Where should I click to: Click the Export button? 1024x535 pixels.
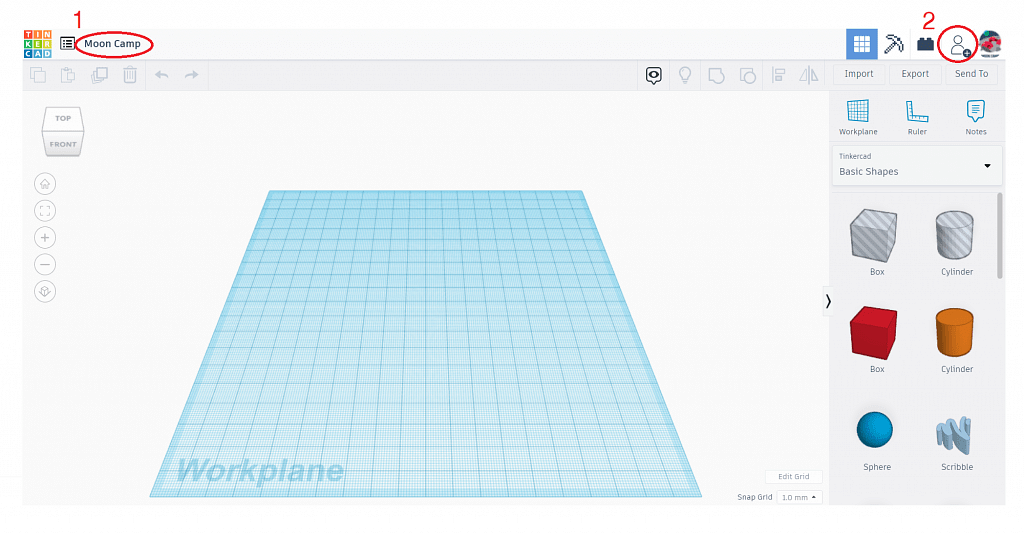coord(915,74)
